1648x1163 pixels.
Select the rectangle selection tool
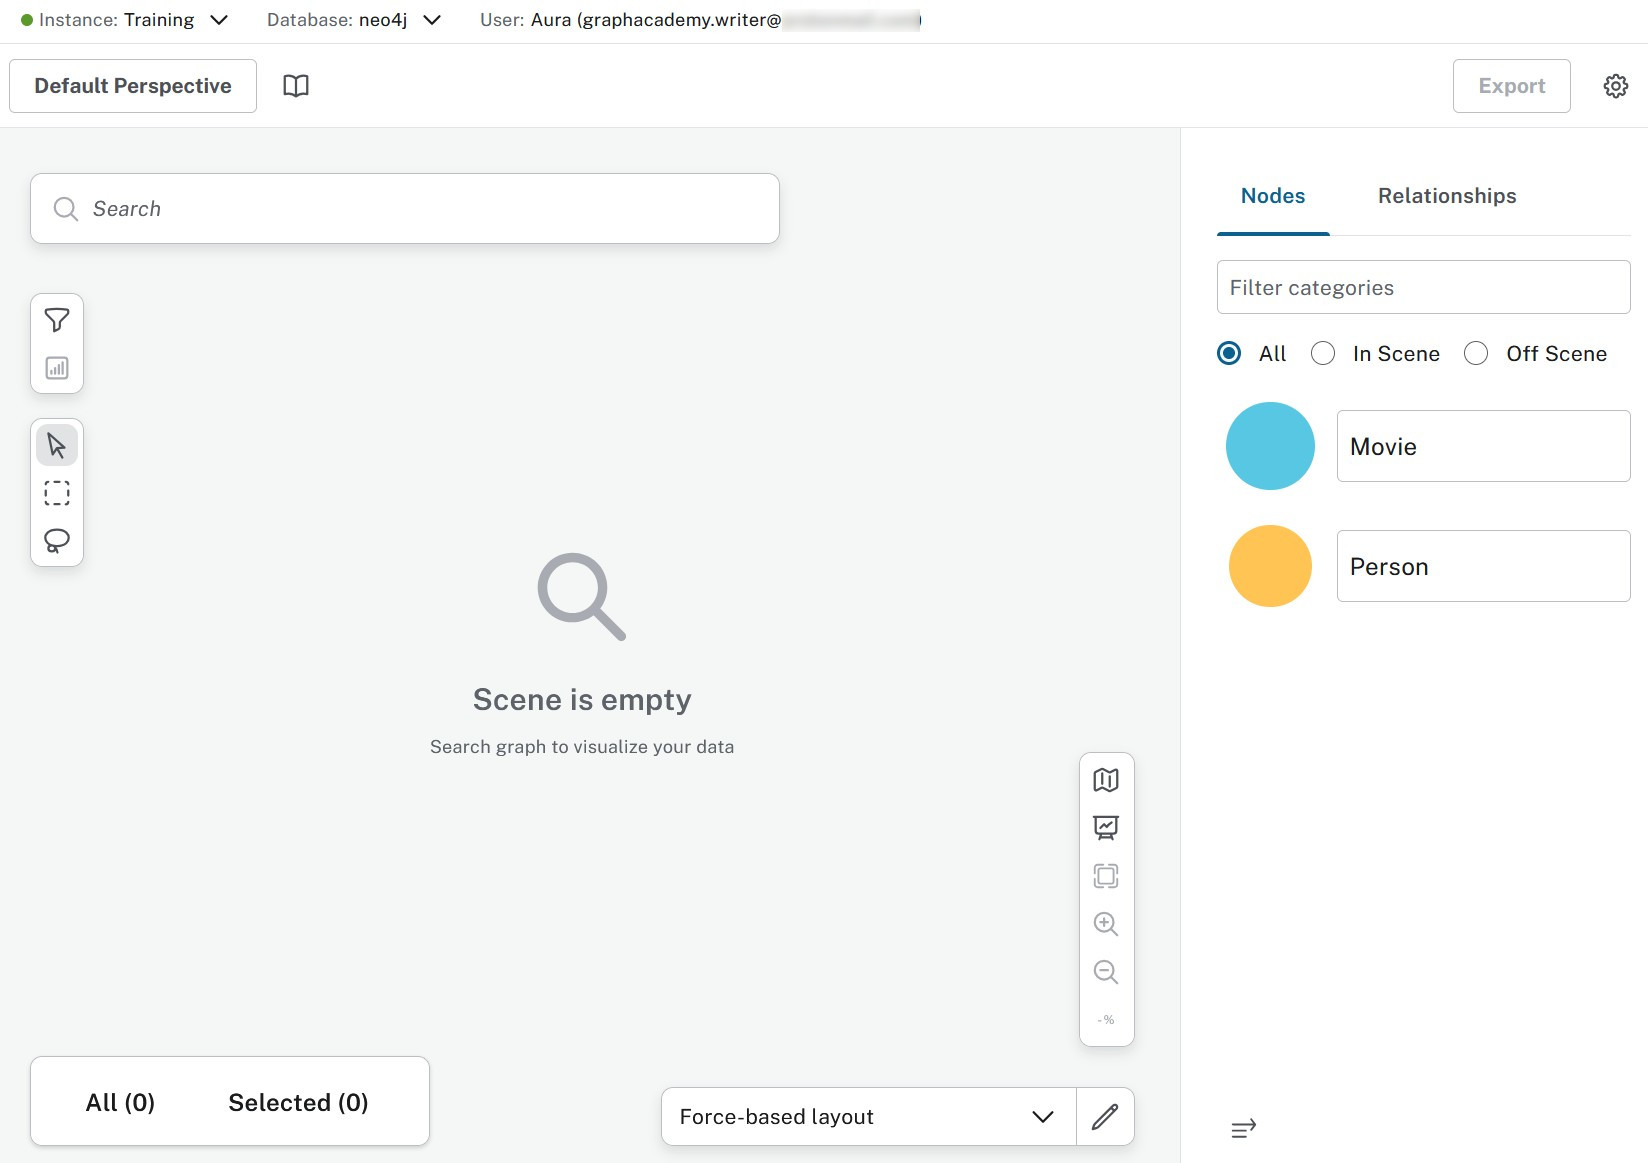pyautogui.click(x=57, y=492)
